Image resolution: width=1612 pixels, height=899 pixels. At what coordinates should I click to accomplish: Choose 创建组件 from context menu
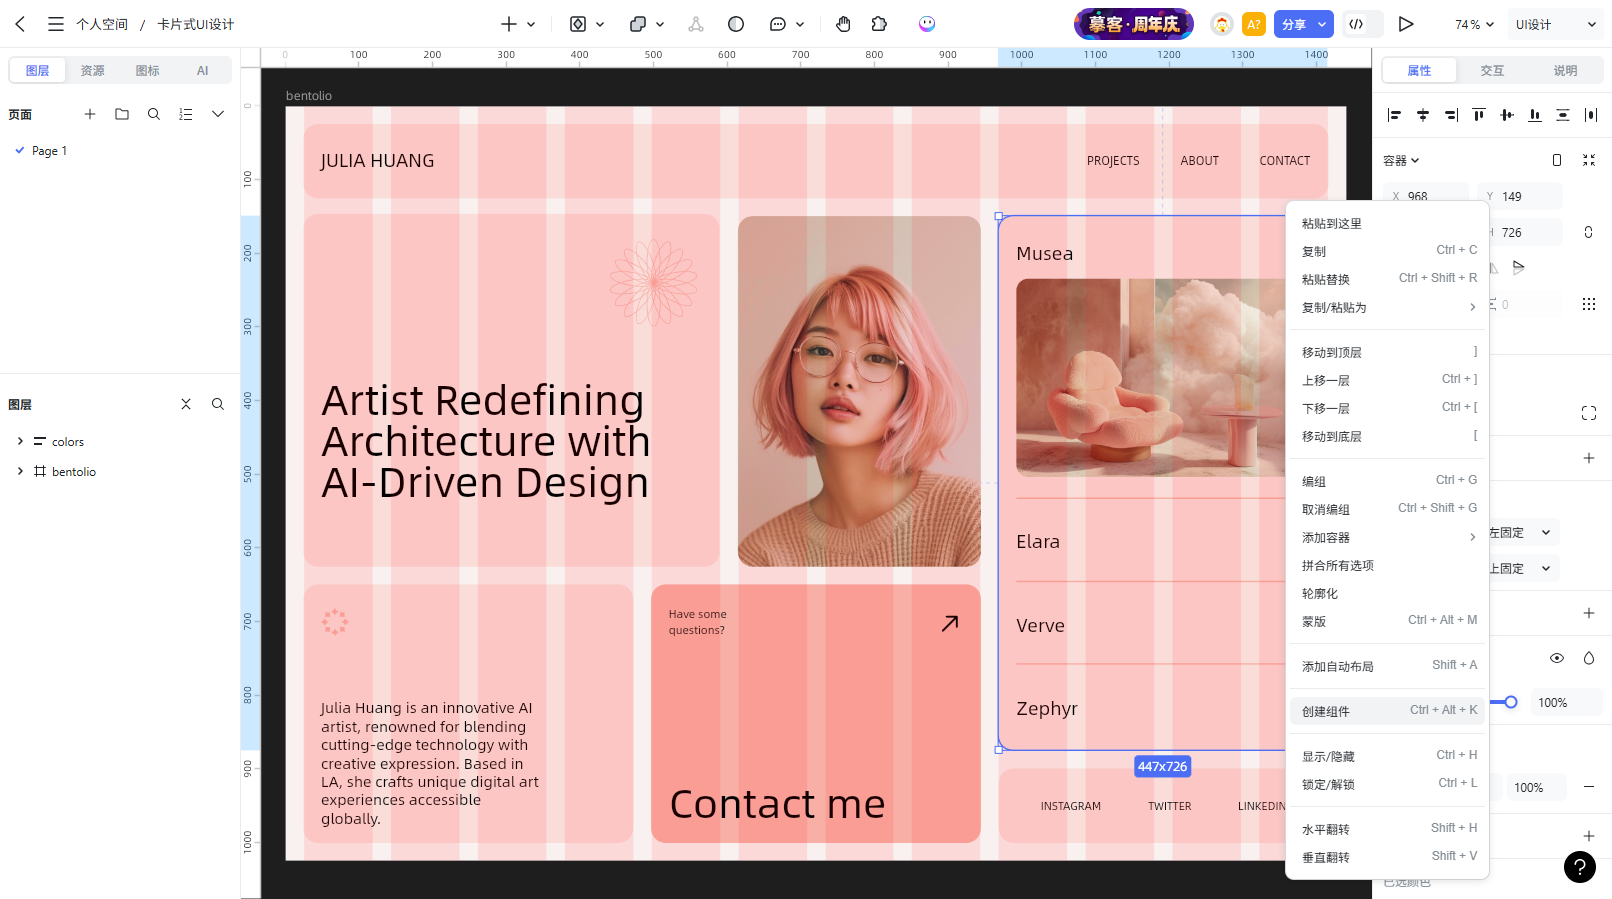[1387, 711]
